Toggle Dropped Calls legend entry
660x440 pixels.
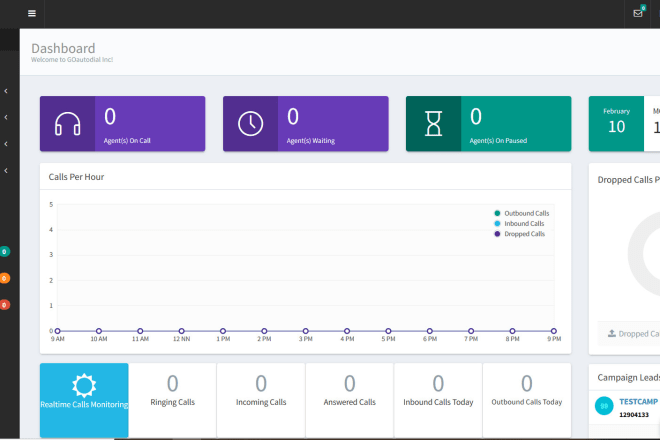(x=519, y=234)
